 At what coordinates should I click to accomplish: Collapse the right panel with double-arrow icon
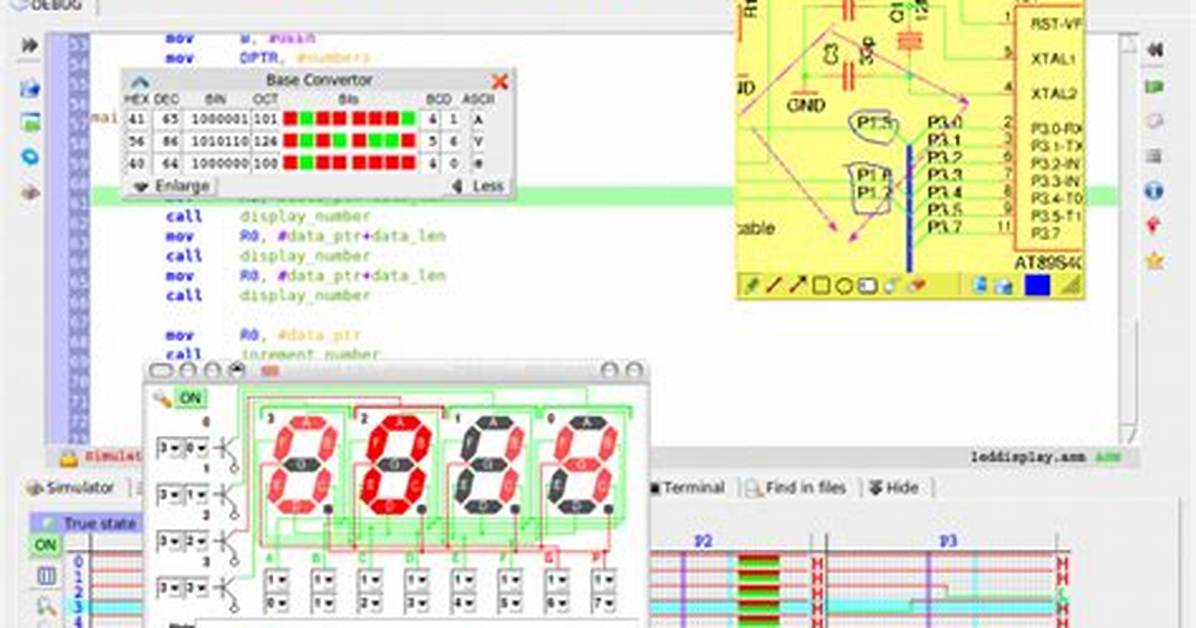[x=1155, y=50]
